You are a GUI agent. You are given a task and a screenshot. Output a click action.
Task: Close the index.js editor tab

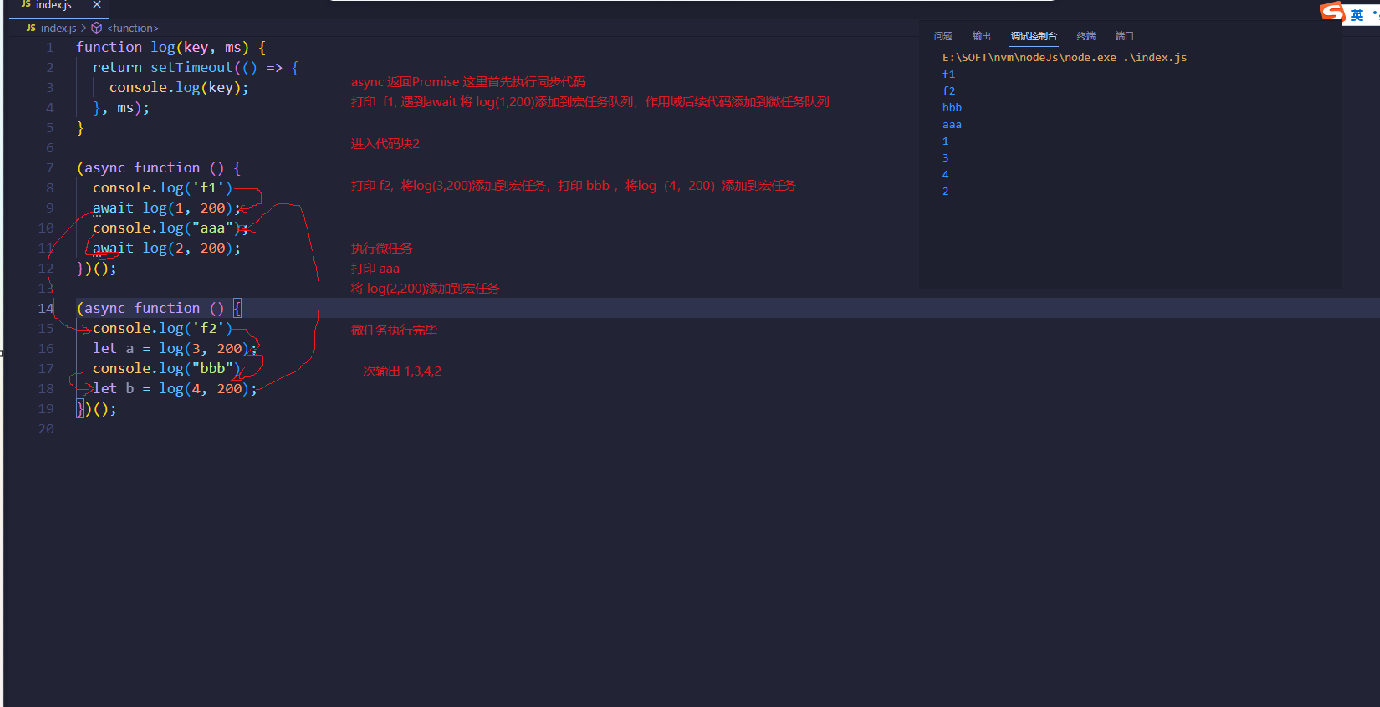click(x=97, y=5)
